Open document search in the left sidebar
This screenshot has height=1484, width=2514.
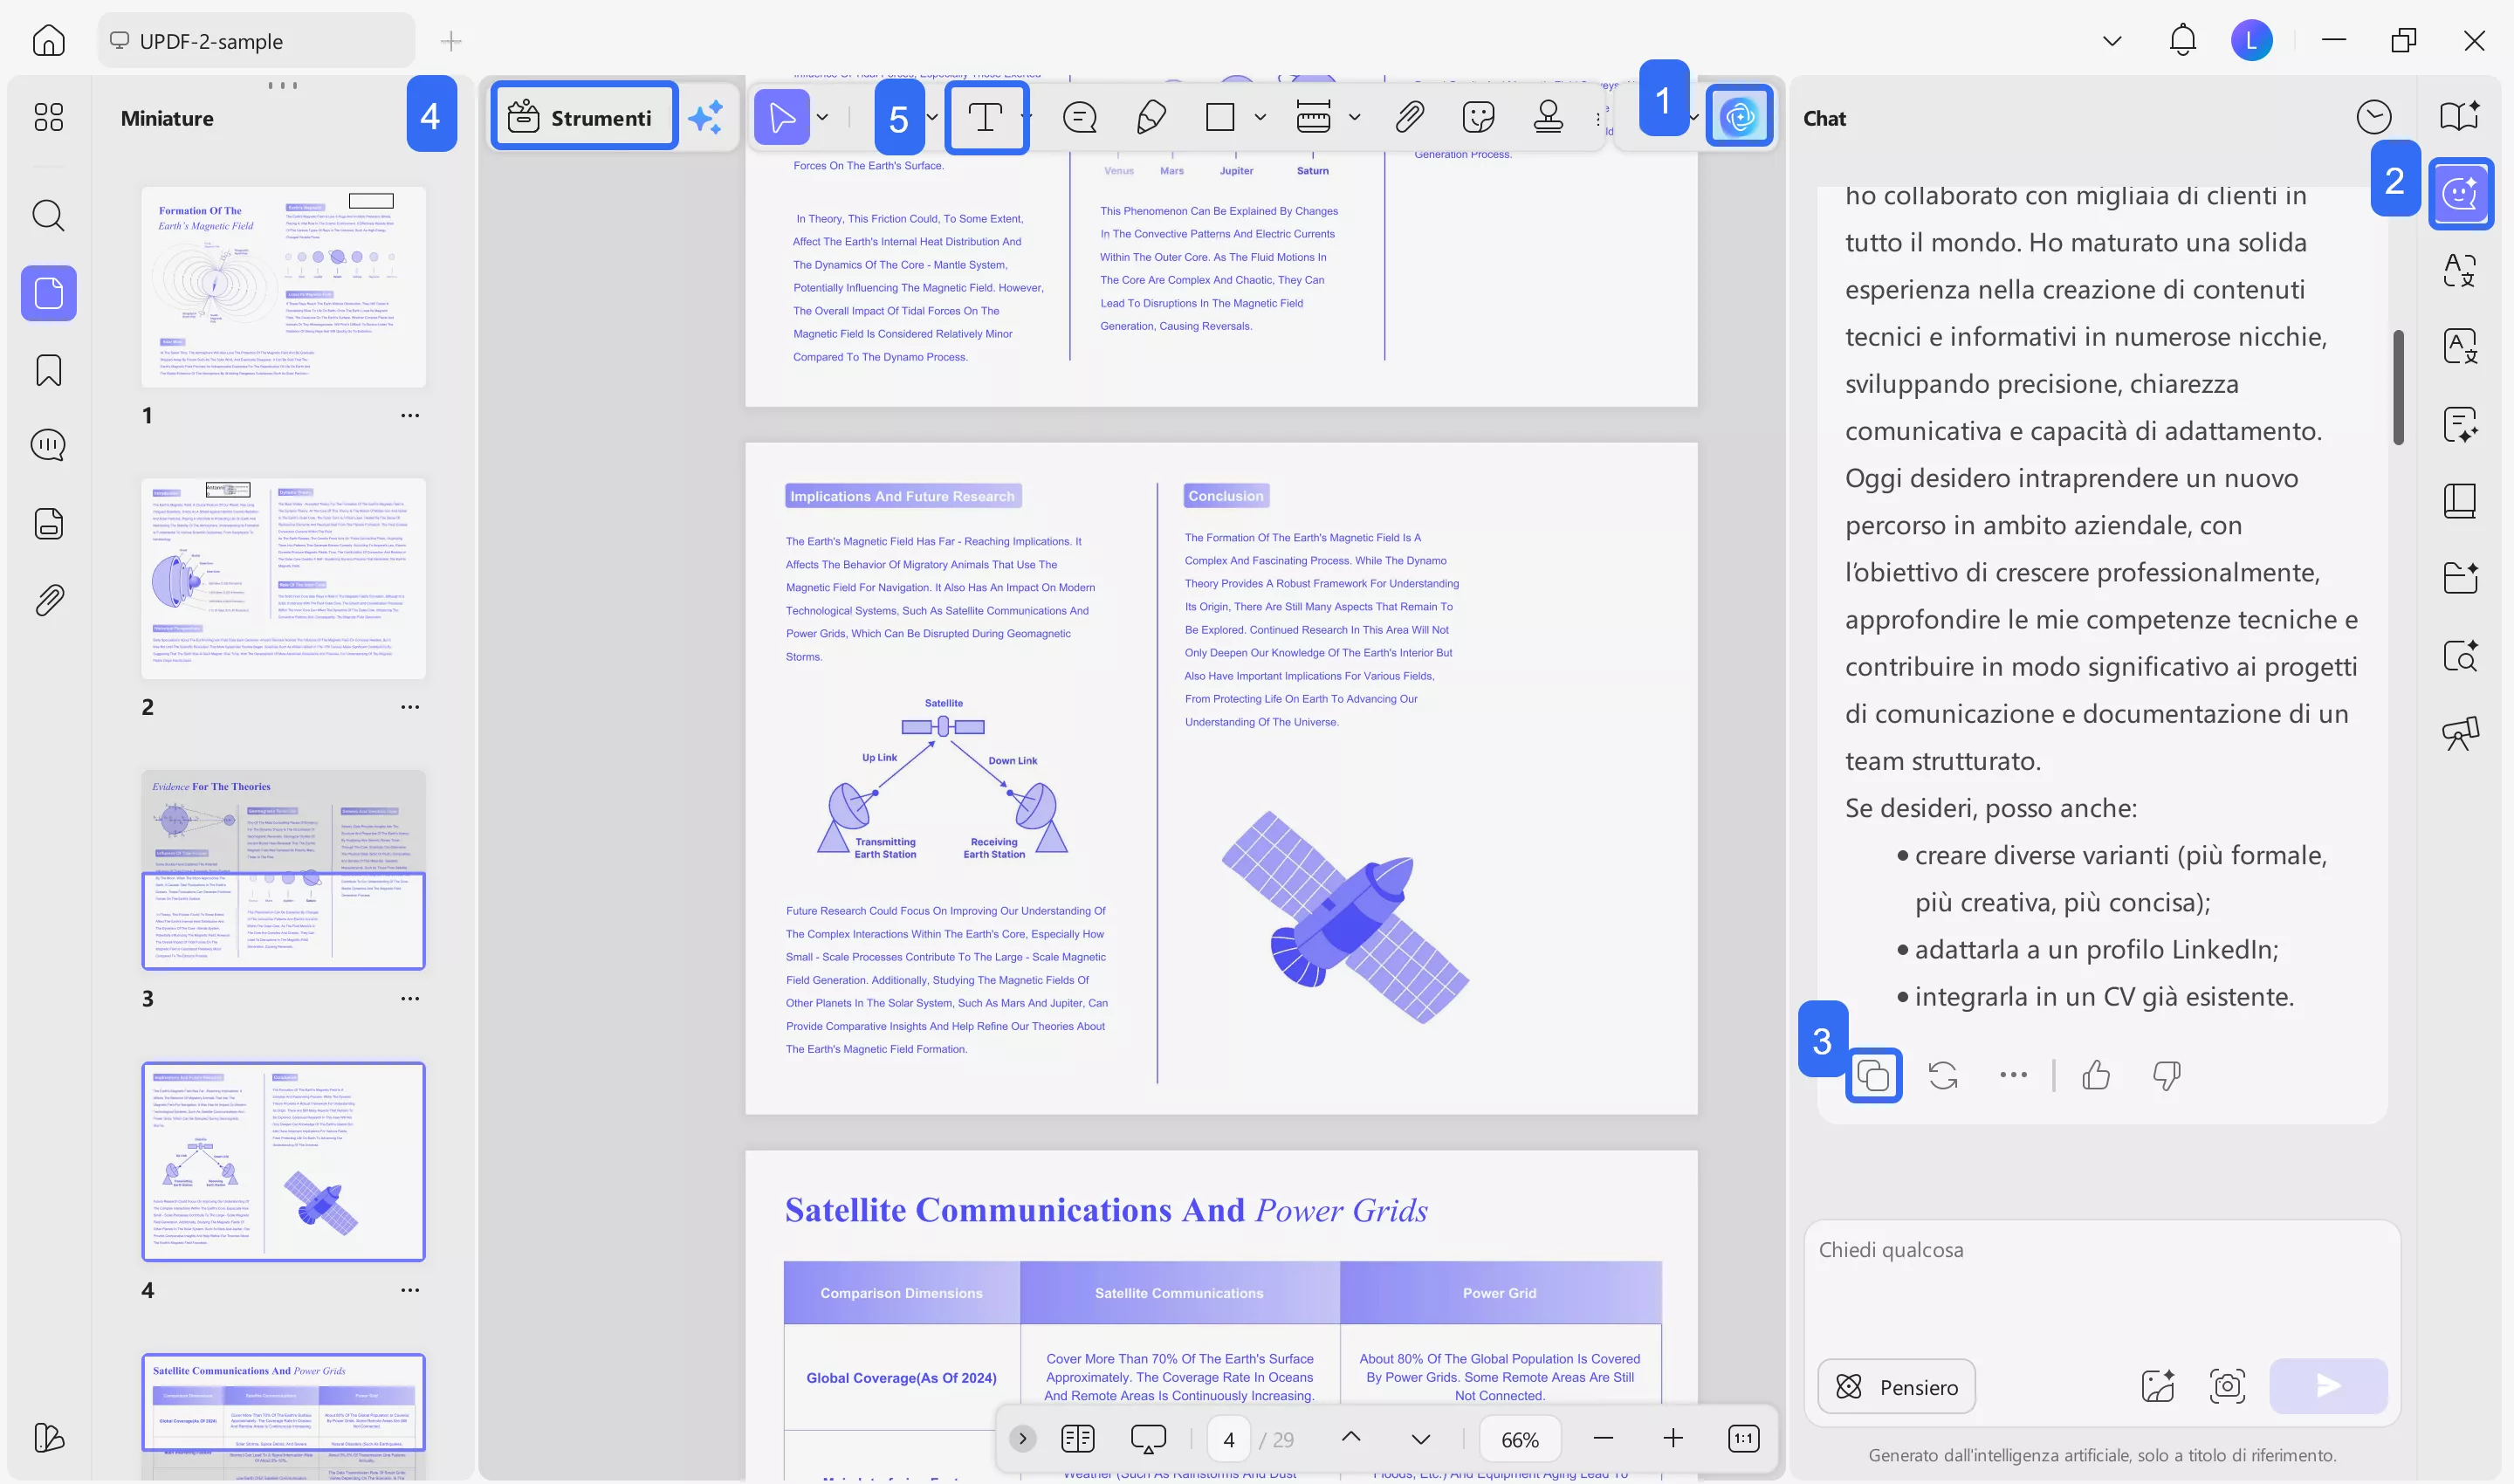tap(47, 216)
